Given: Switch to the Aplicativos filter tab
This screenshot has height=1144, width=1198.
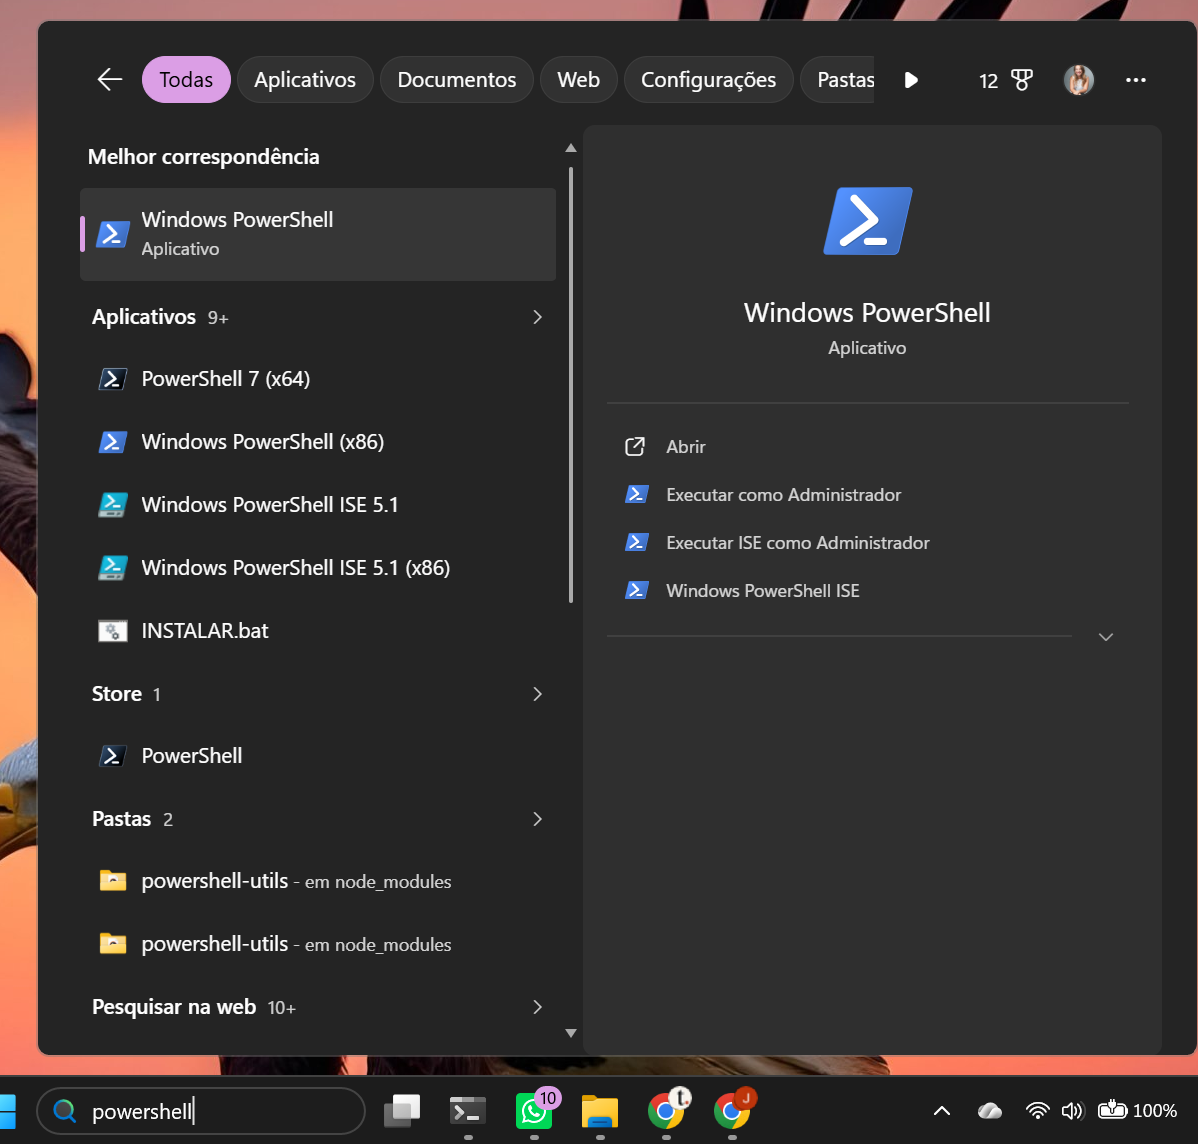Looking at the screenshot, I should [305, 79].
